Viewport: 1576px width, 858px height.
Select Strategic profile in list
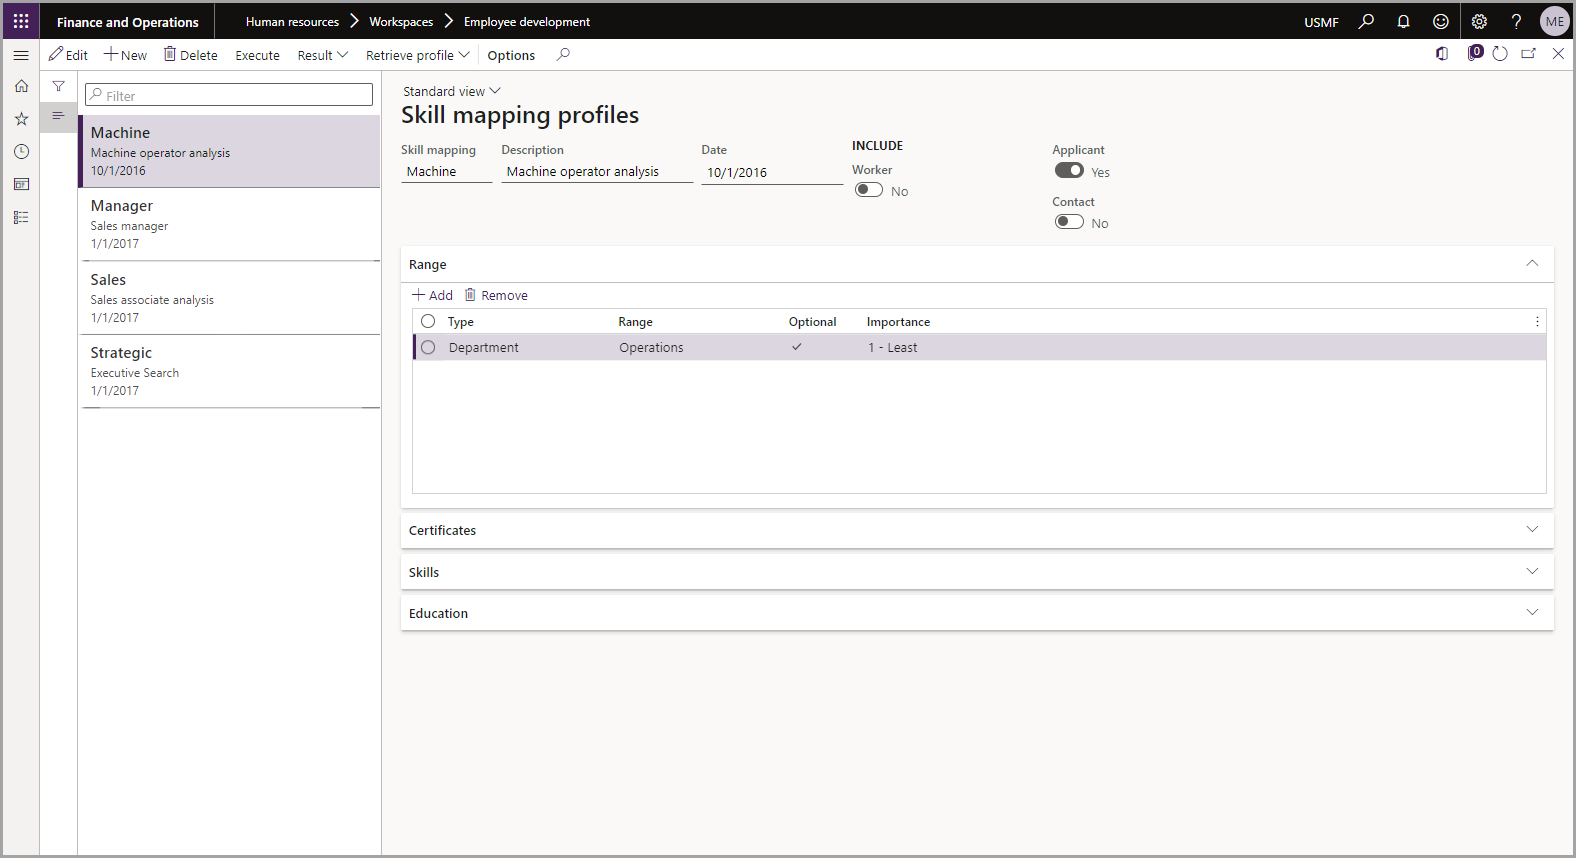click(x=230, y=371)
